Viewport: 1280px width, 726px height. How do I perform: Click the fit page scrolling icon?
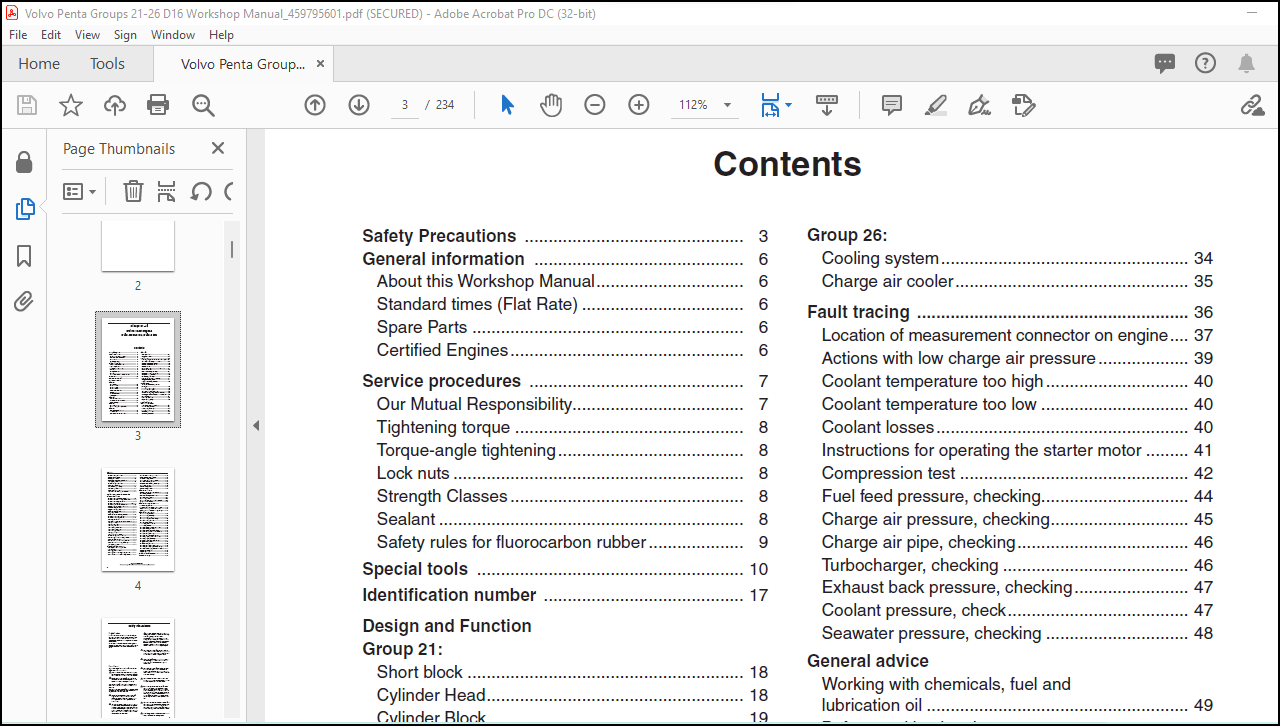(x=770, y=105)
